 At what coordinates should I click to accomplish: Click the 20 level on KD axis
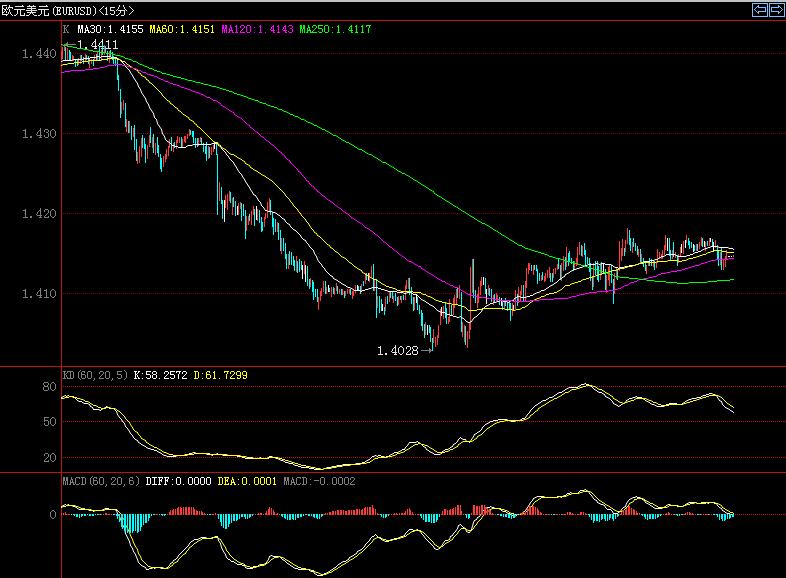[49, 457]
